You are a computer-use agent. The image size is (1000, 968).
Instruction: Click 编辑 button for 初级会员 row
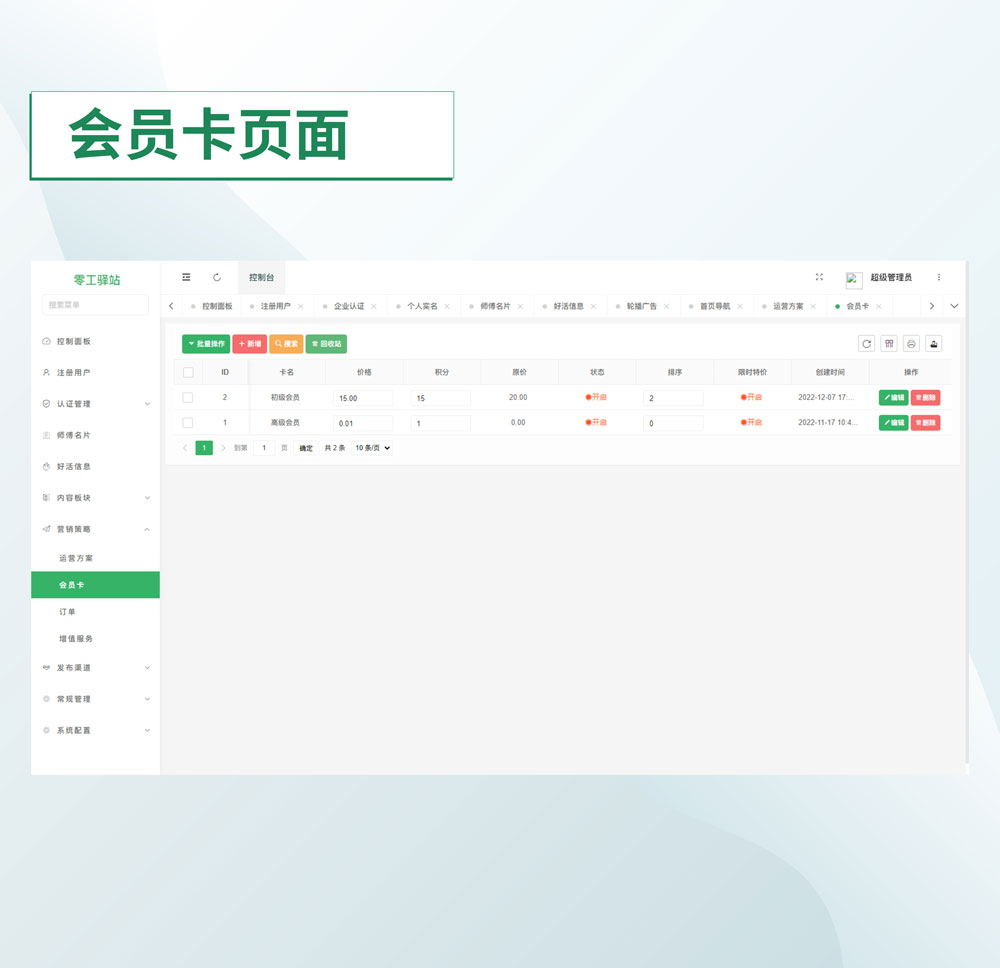click(893, 398)
